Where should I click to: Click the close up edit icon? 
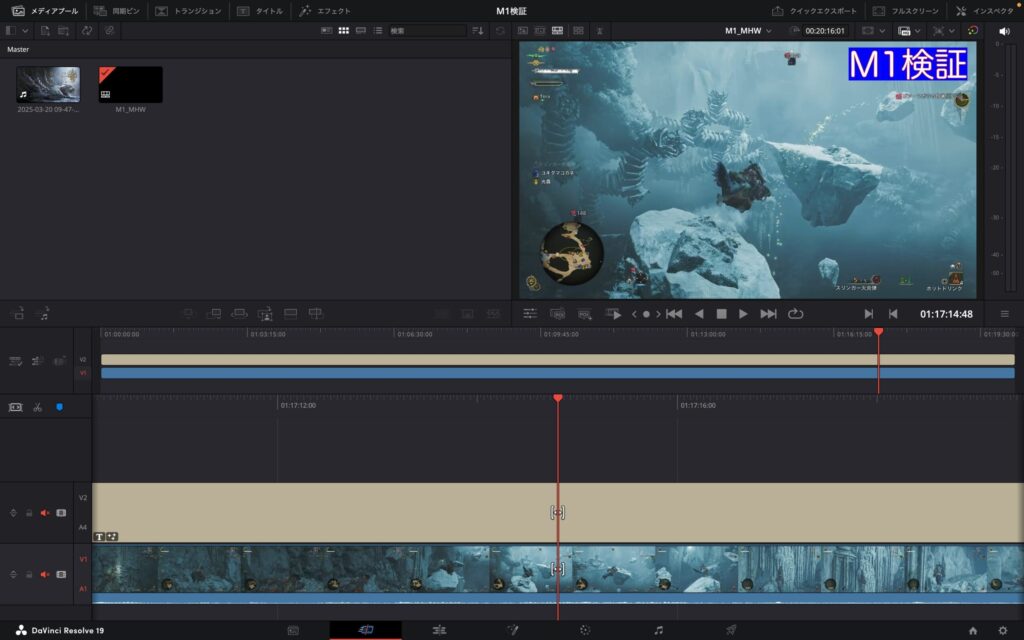pos(264,314)
